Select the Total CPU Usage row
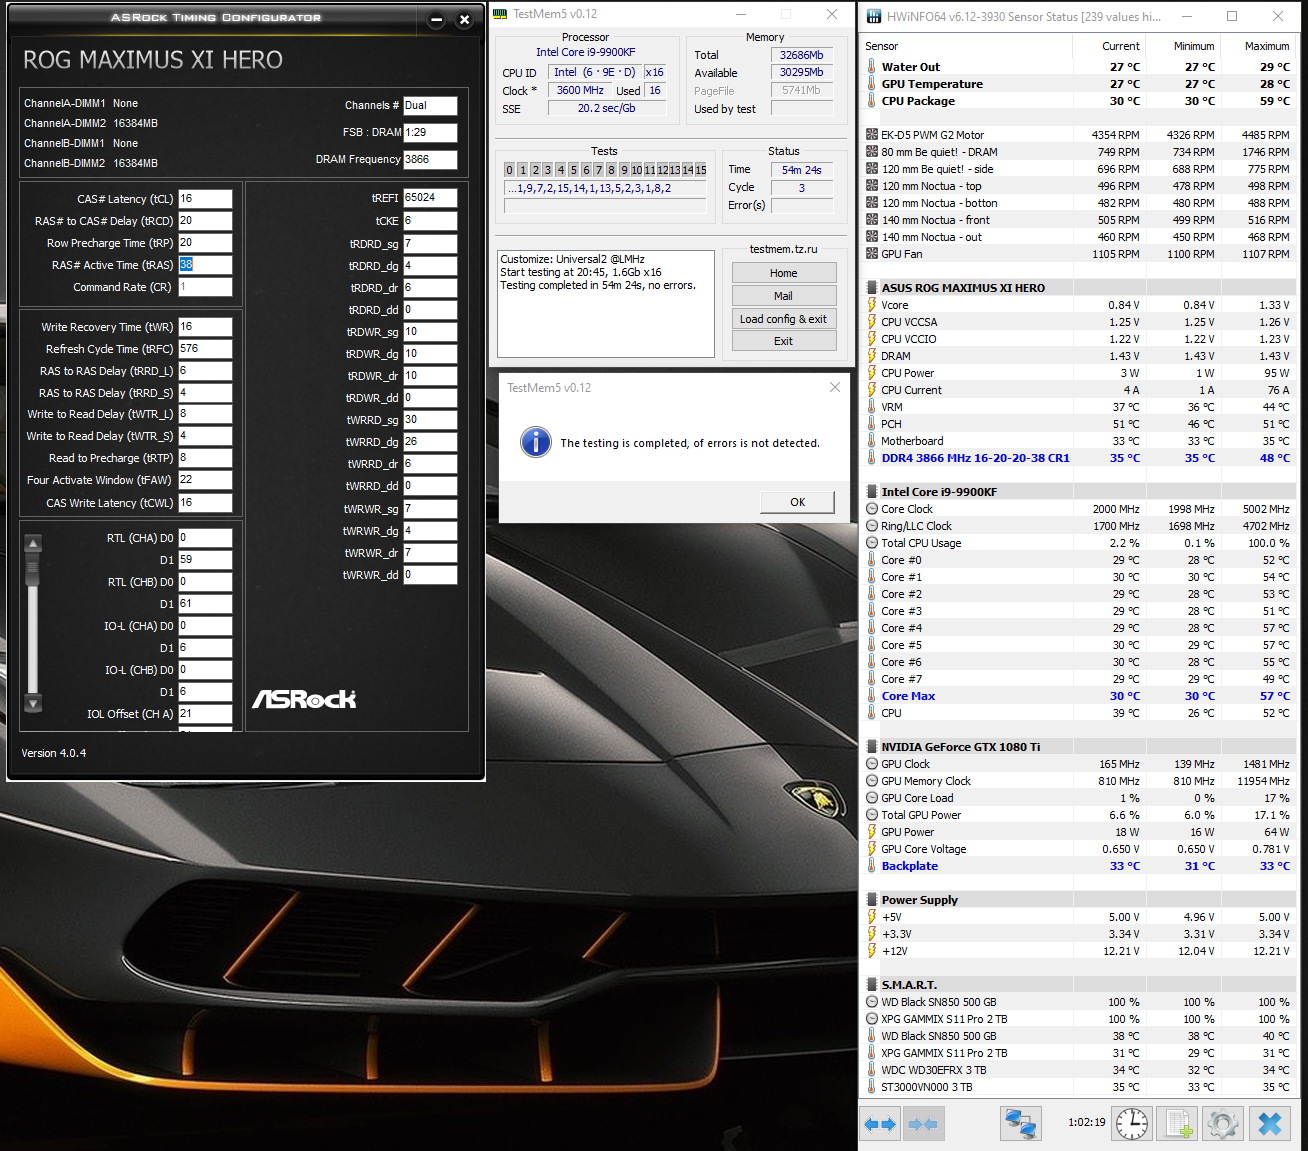1308x1151 pixels. point(1079,543)
